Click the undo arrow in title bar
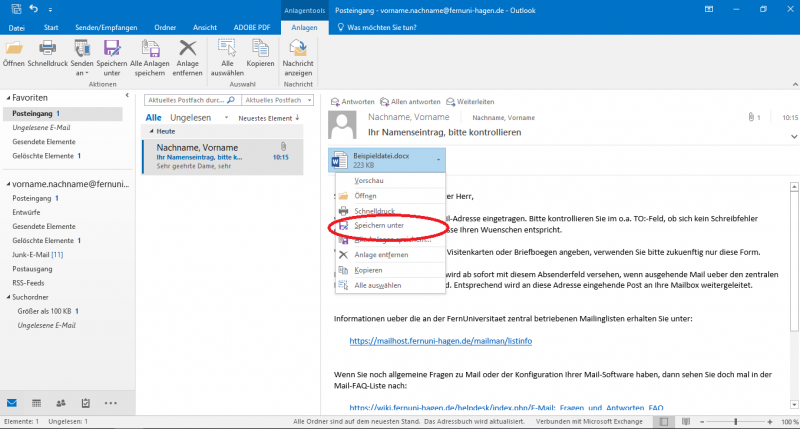This screenshot has height=429, width=800. (x=34, y=9)
